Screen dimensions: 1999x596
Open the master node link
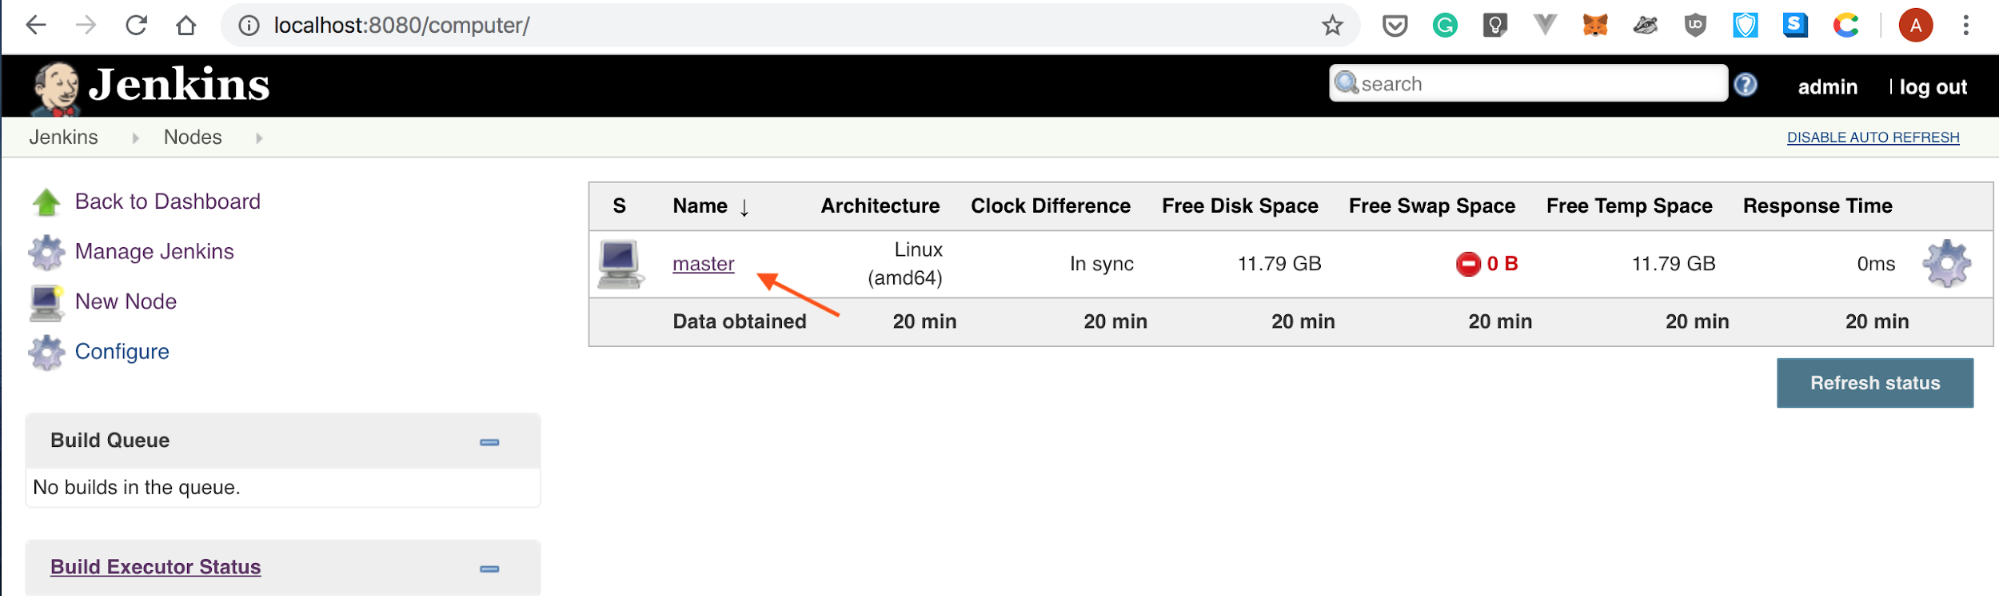click(703, 264)
